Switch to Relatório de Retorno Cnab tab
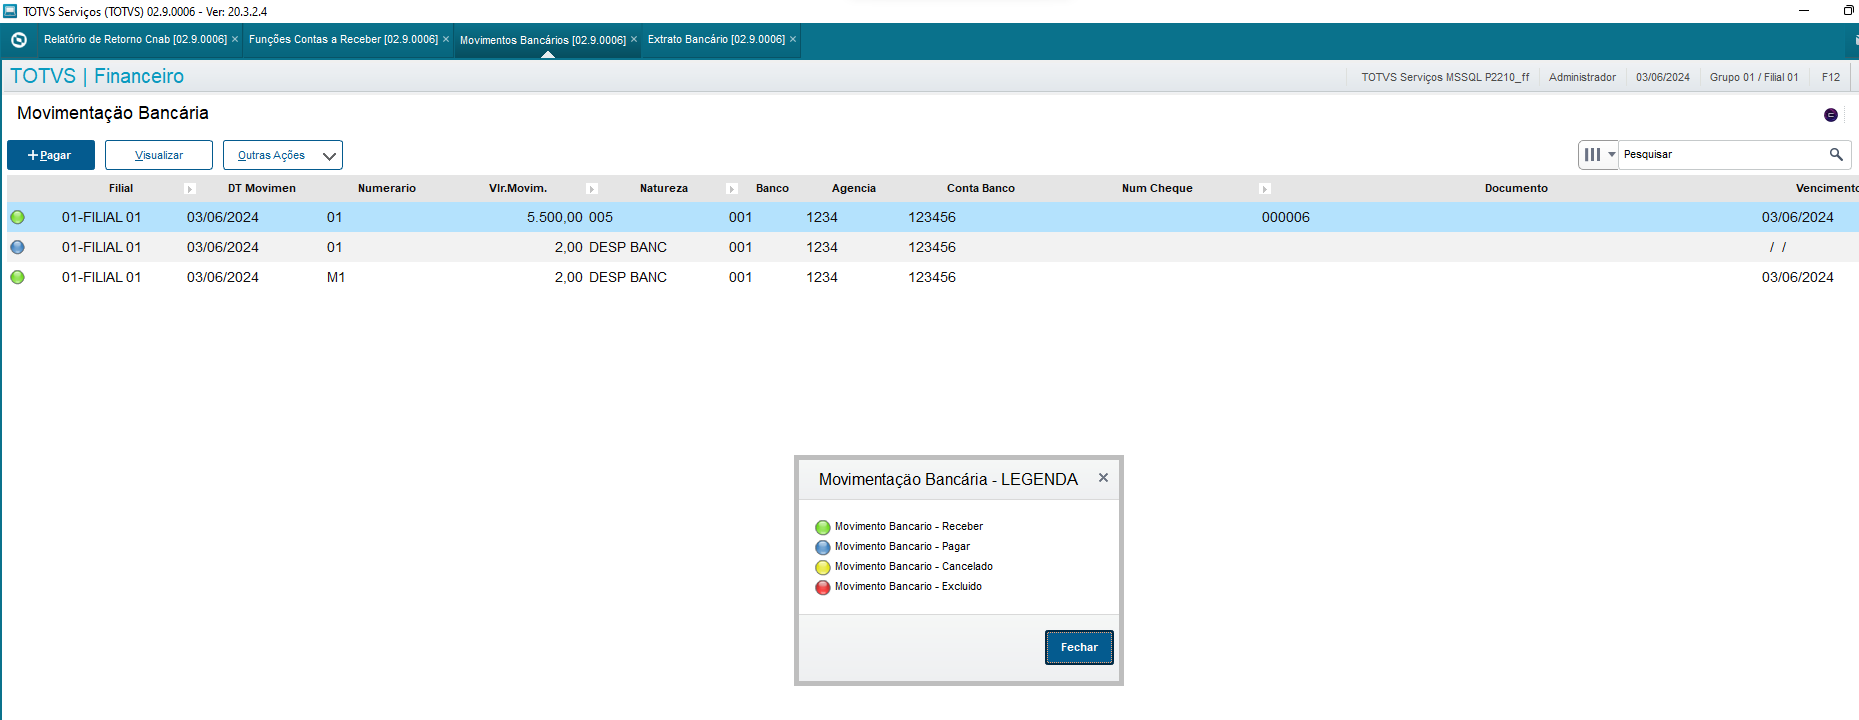 pos(135,39)
